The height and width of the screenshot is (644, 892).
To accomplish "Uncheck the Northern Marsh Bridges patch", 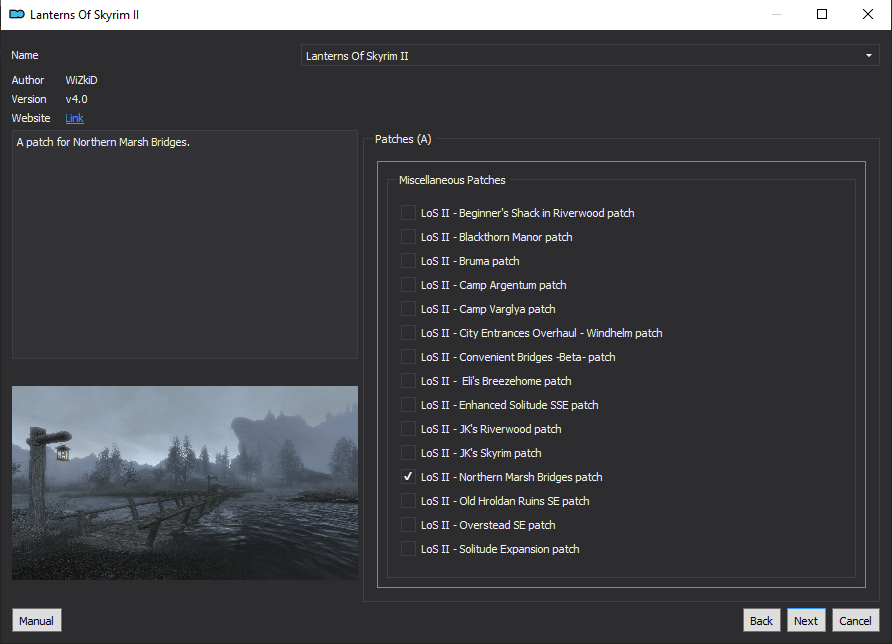I will (x=408, y=477).
